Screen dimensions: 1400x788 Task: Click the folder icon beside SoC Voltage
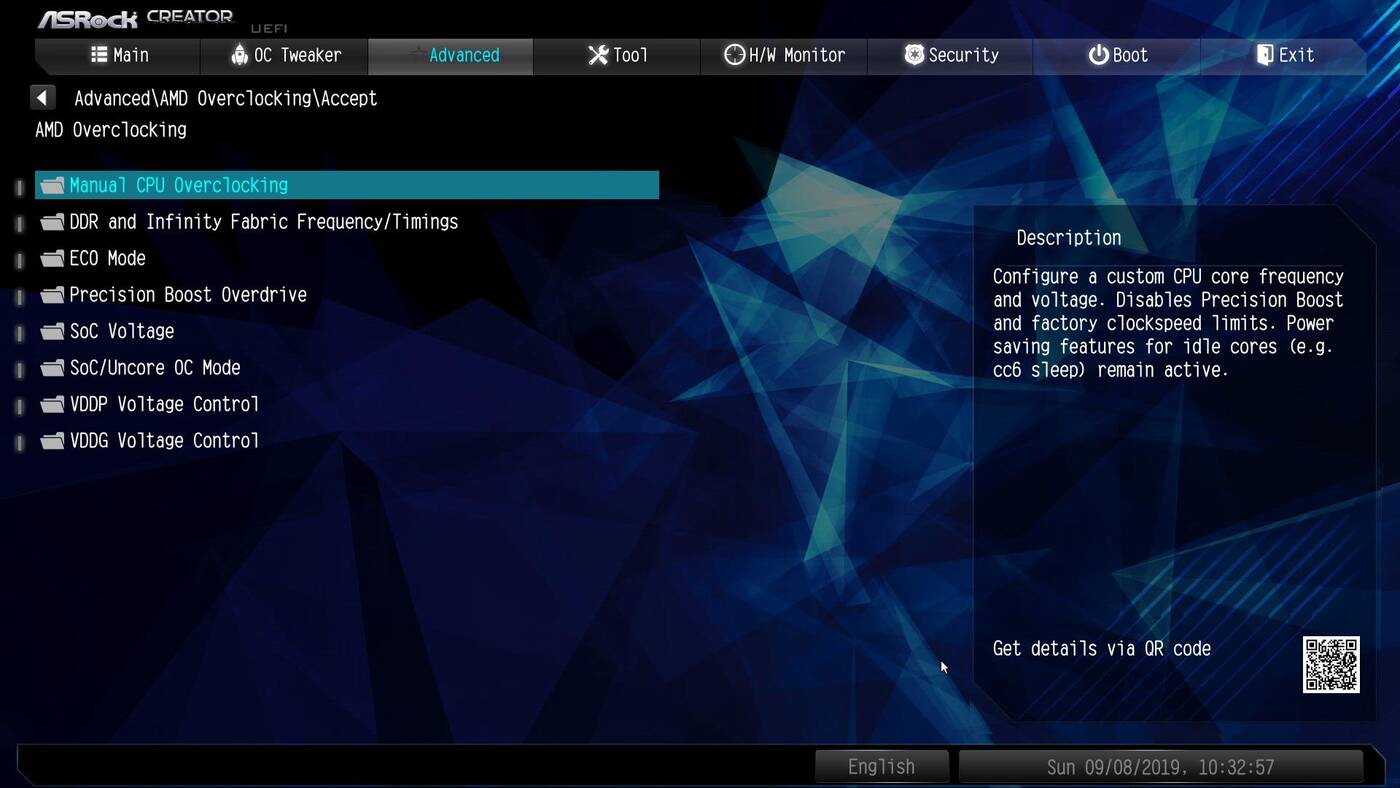pyautogui.click(x=52, y=332)
